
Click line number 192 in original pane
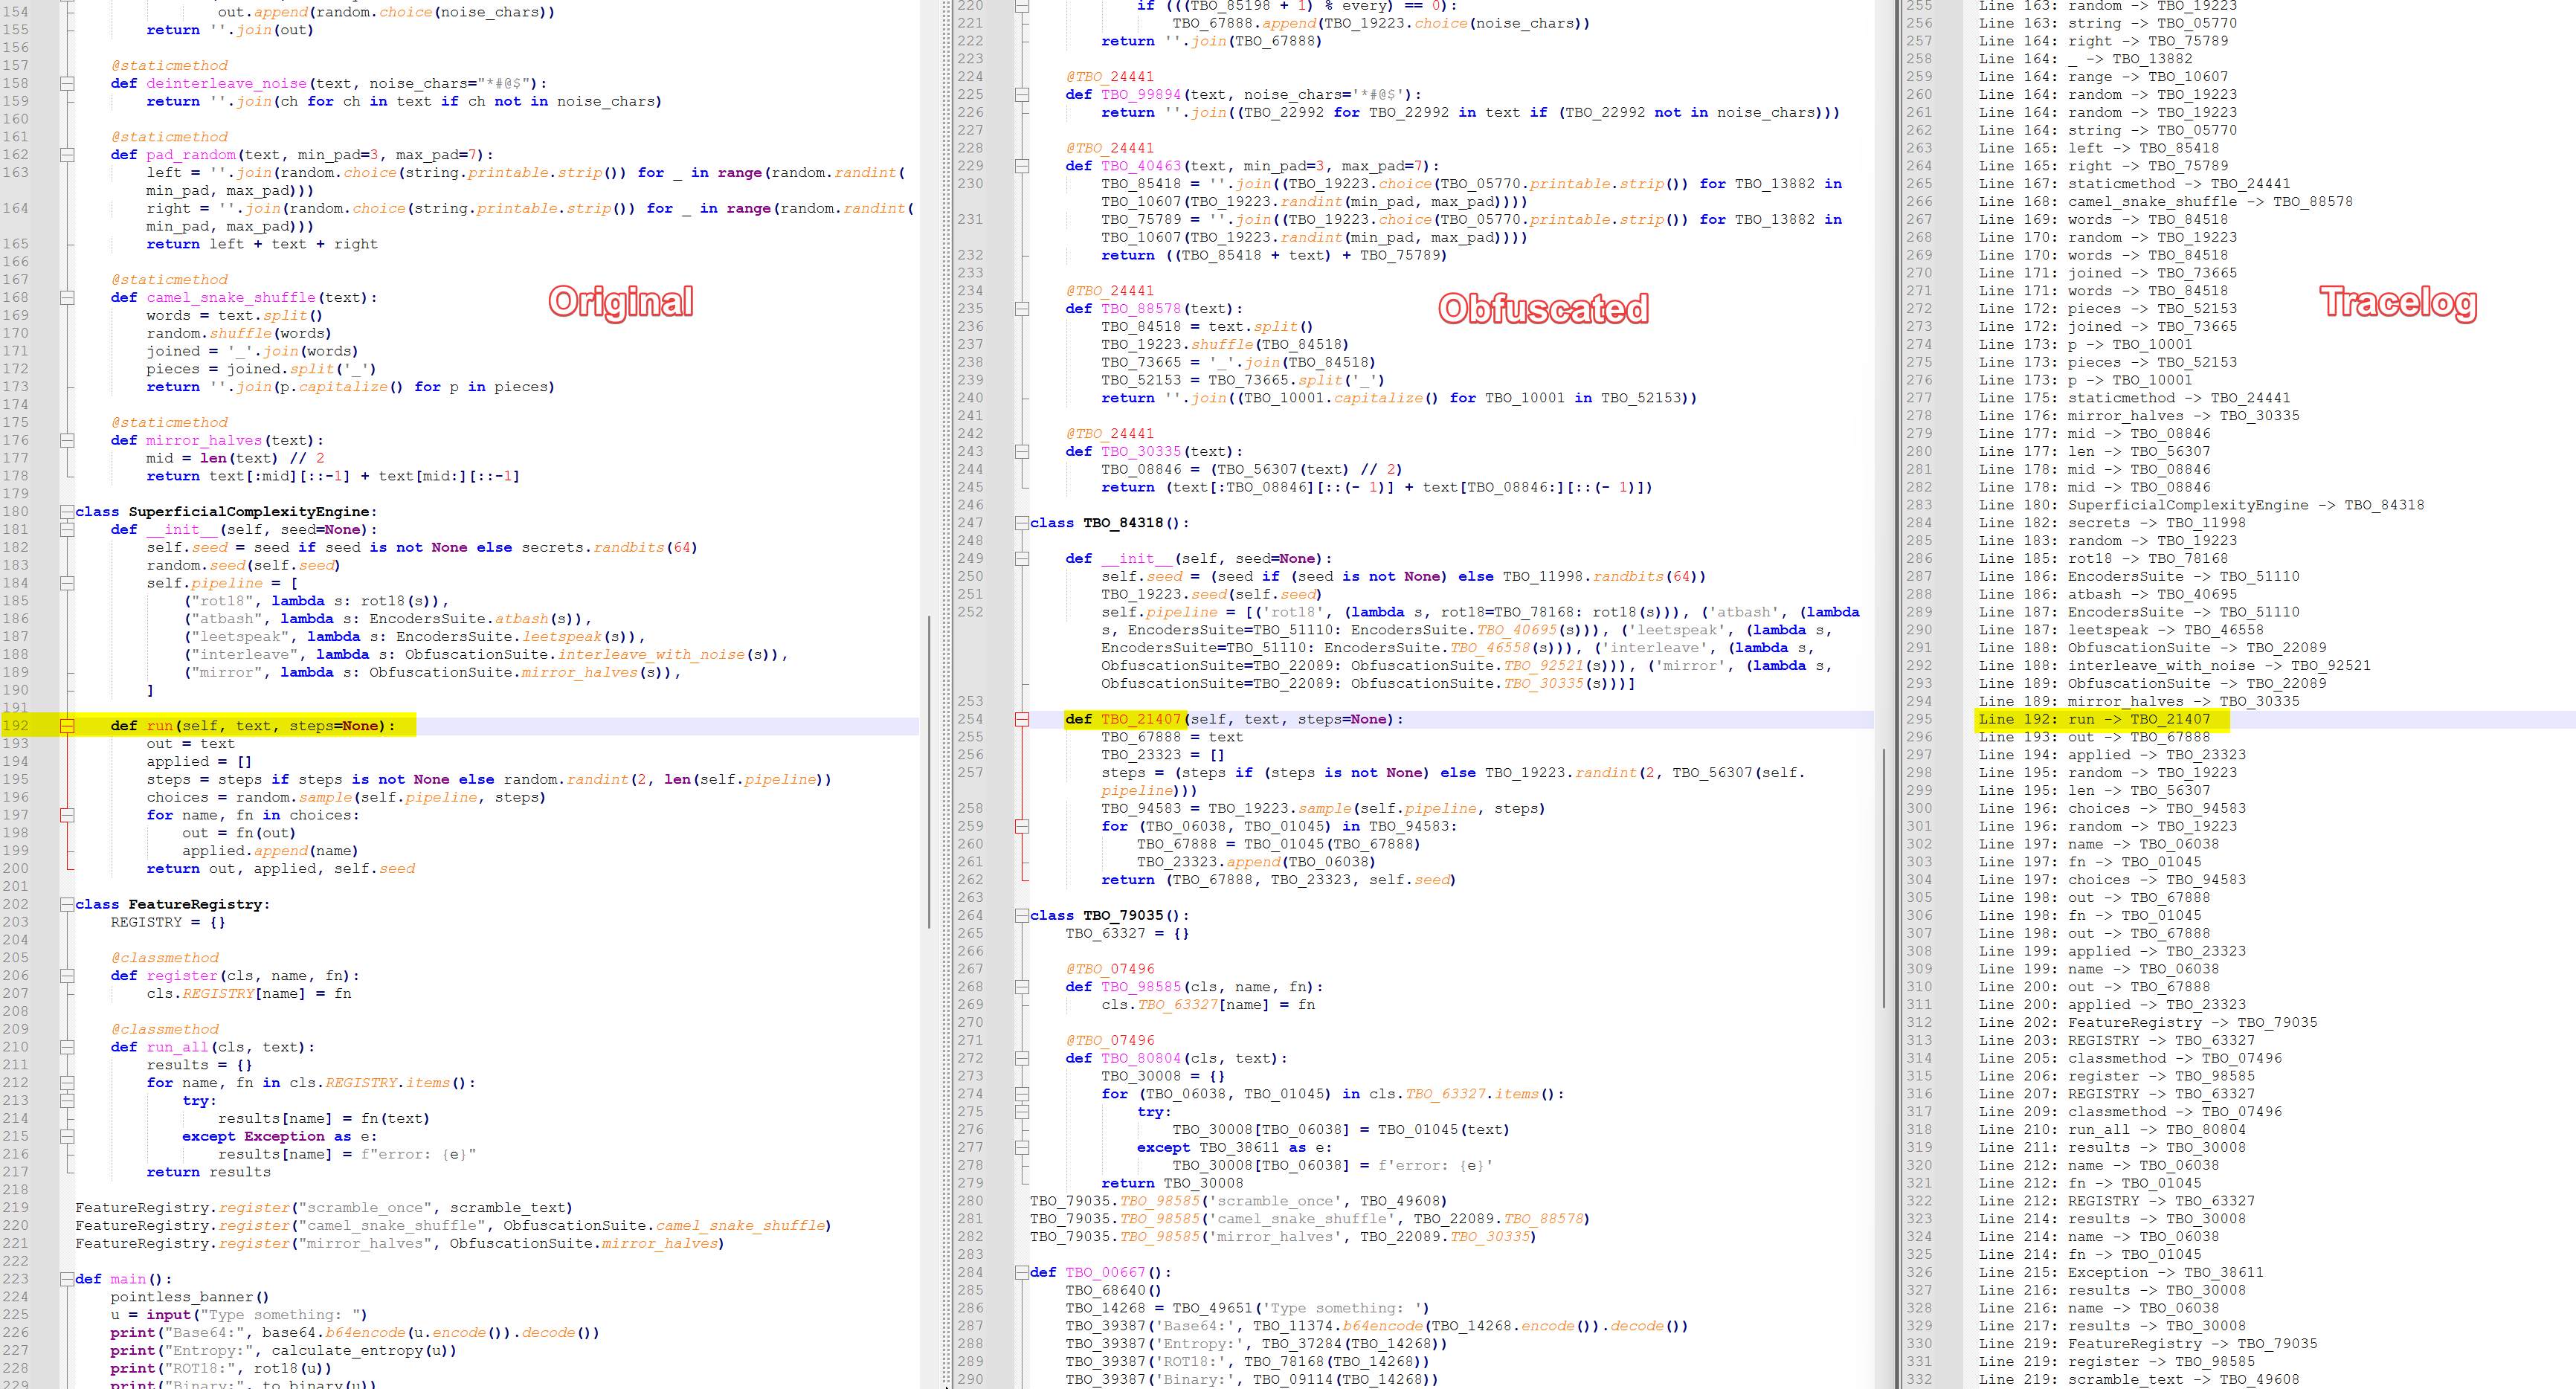[16, 726]
